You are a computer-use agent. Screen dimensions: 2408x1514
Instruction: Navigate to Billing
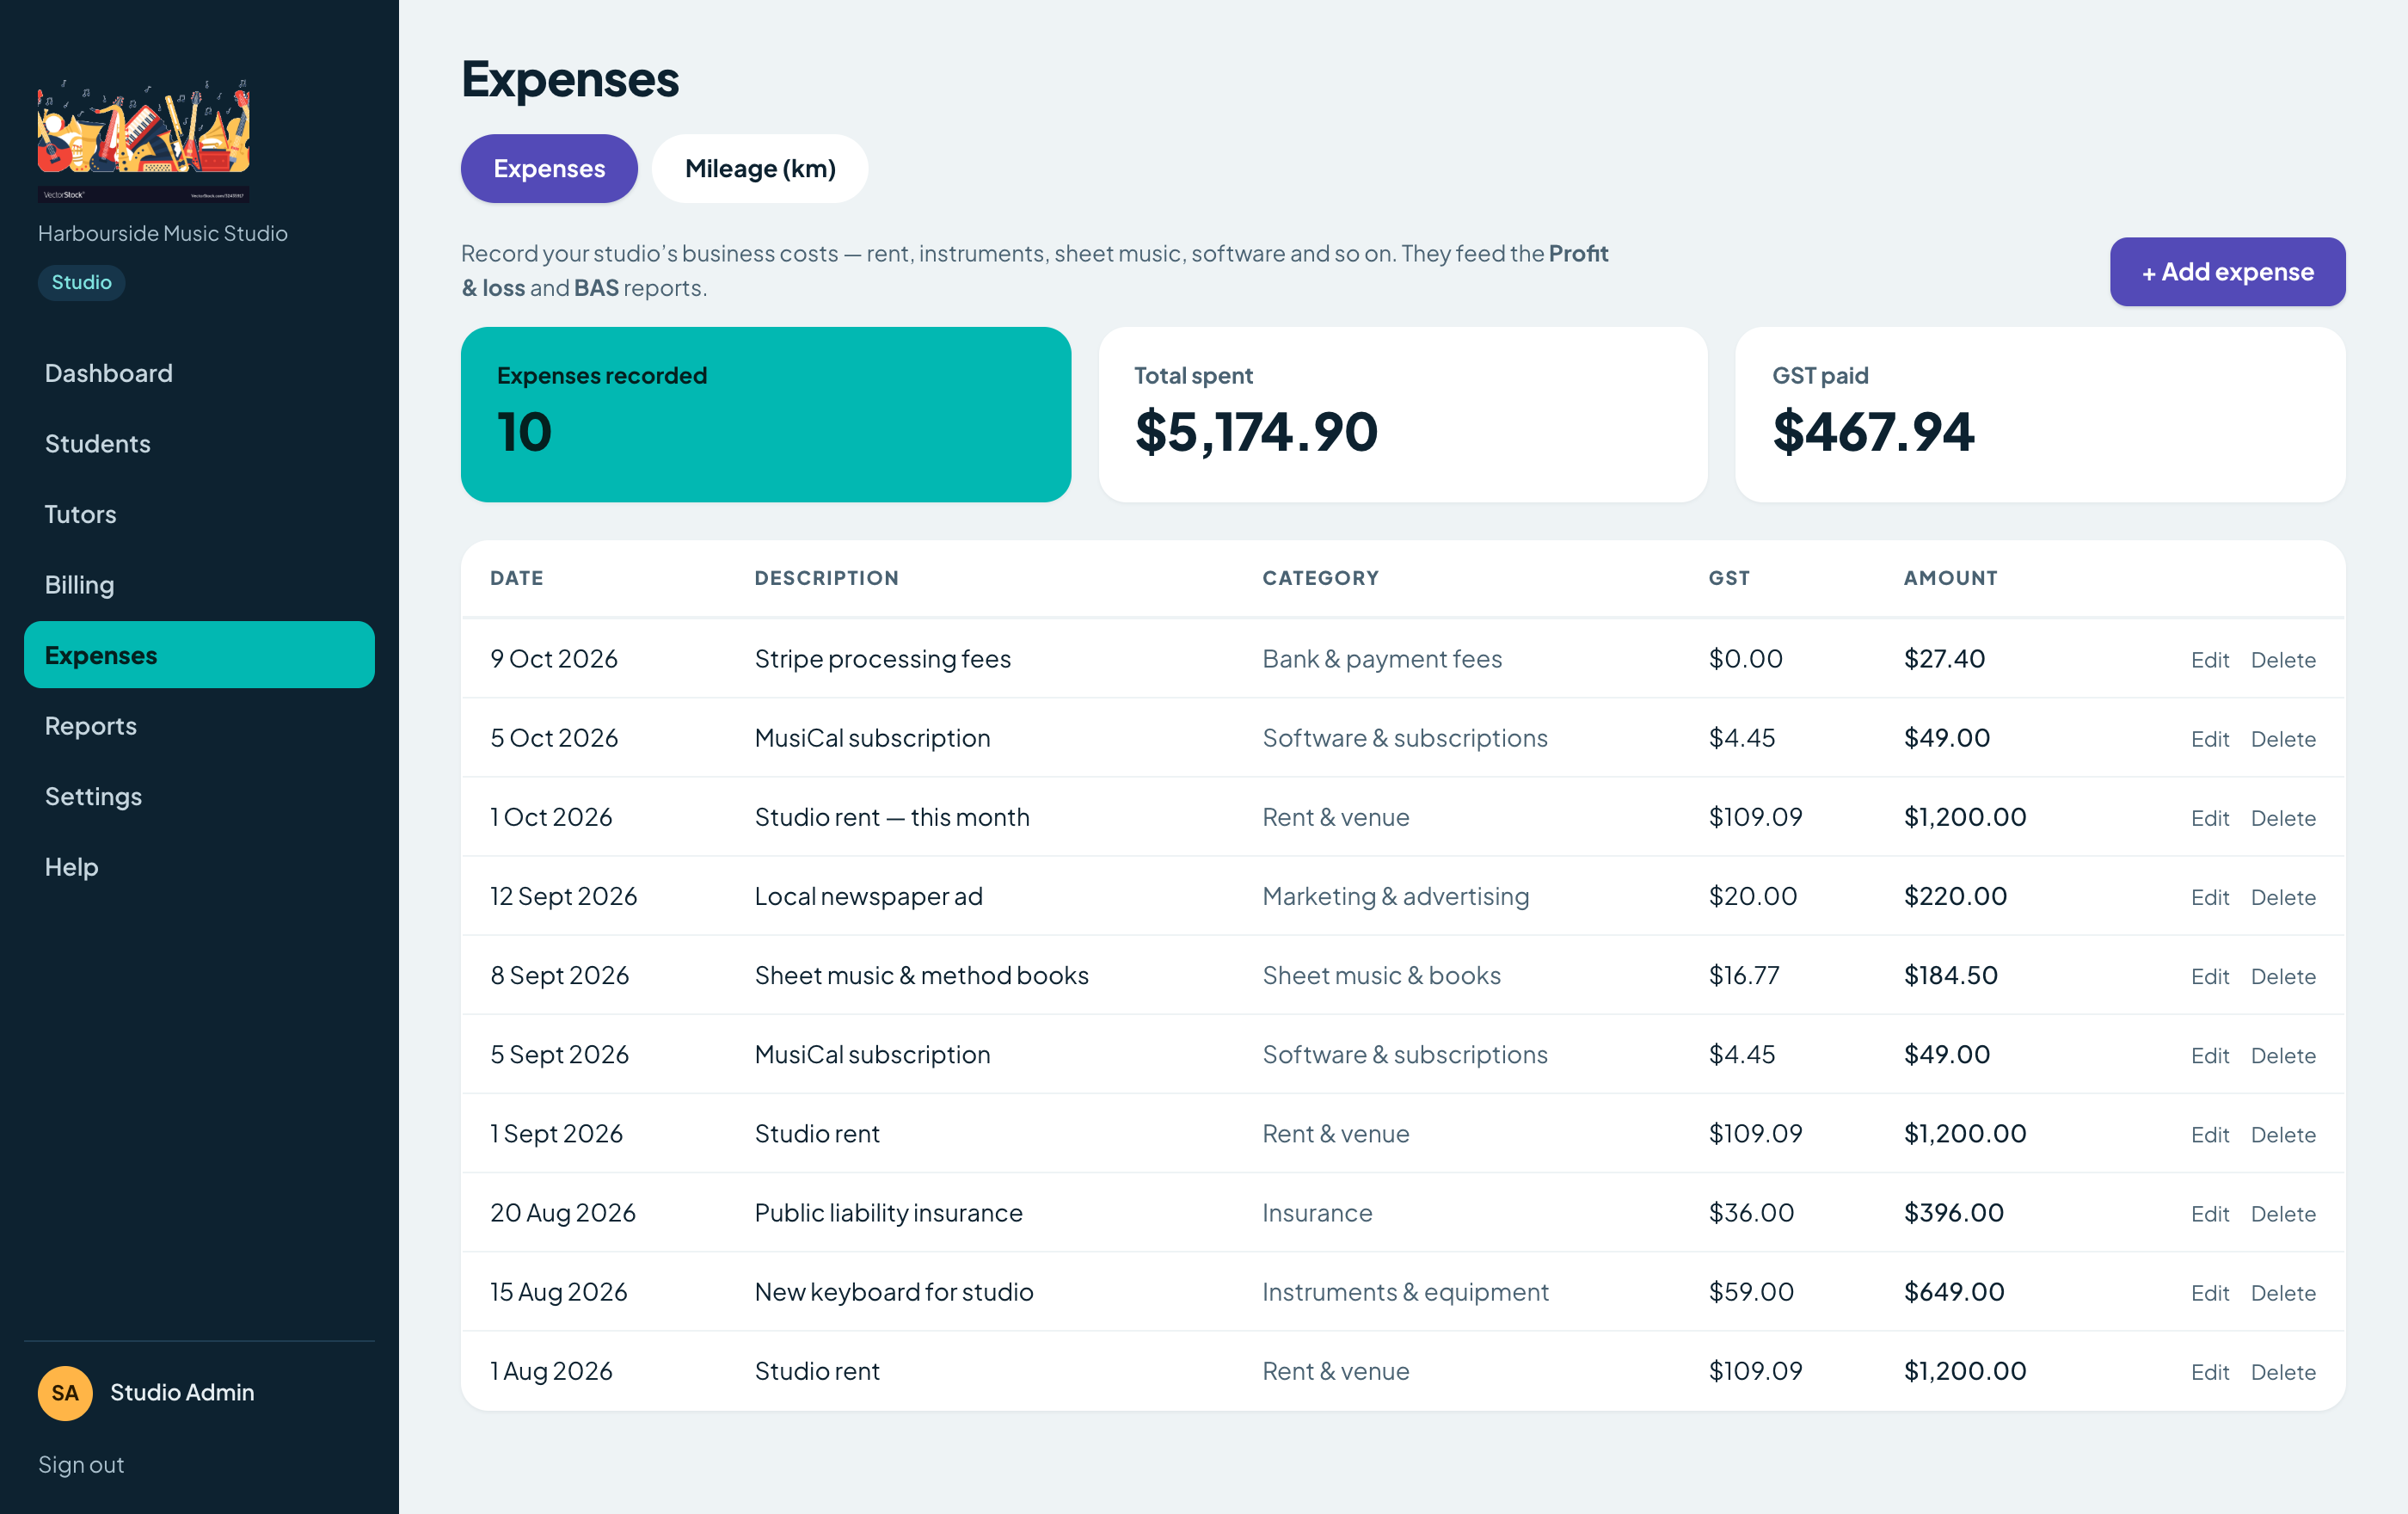coord(199,585)
